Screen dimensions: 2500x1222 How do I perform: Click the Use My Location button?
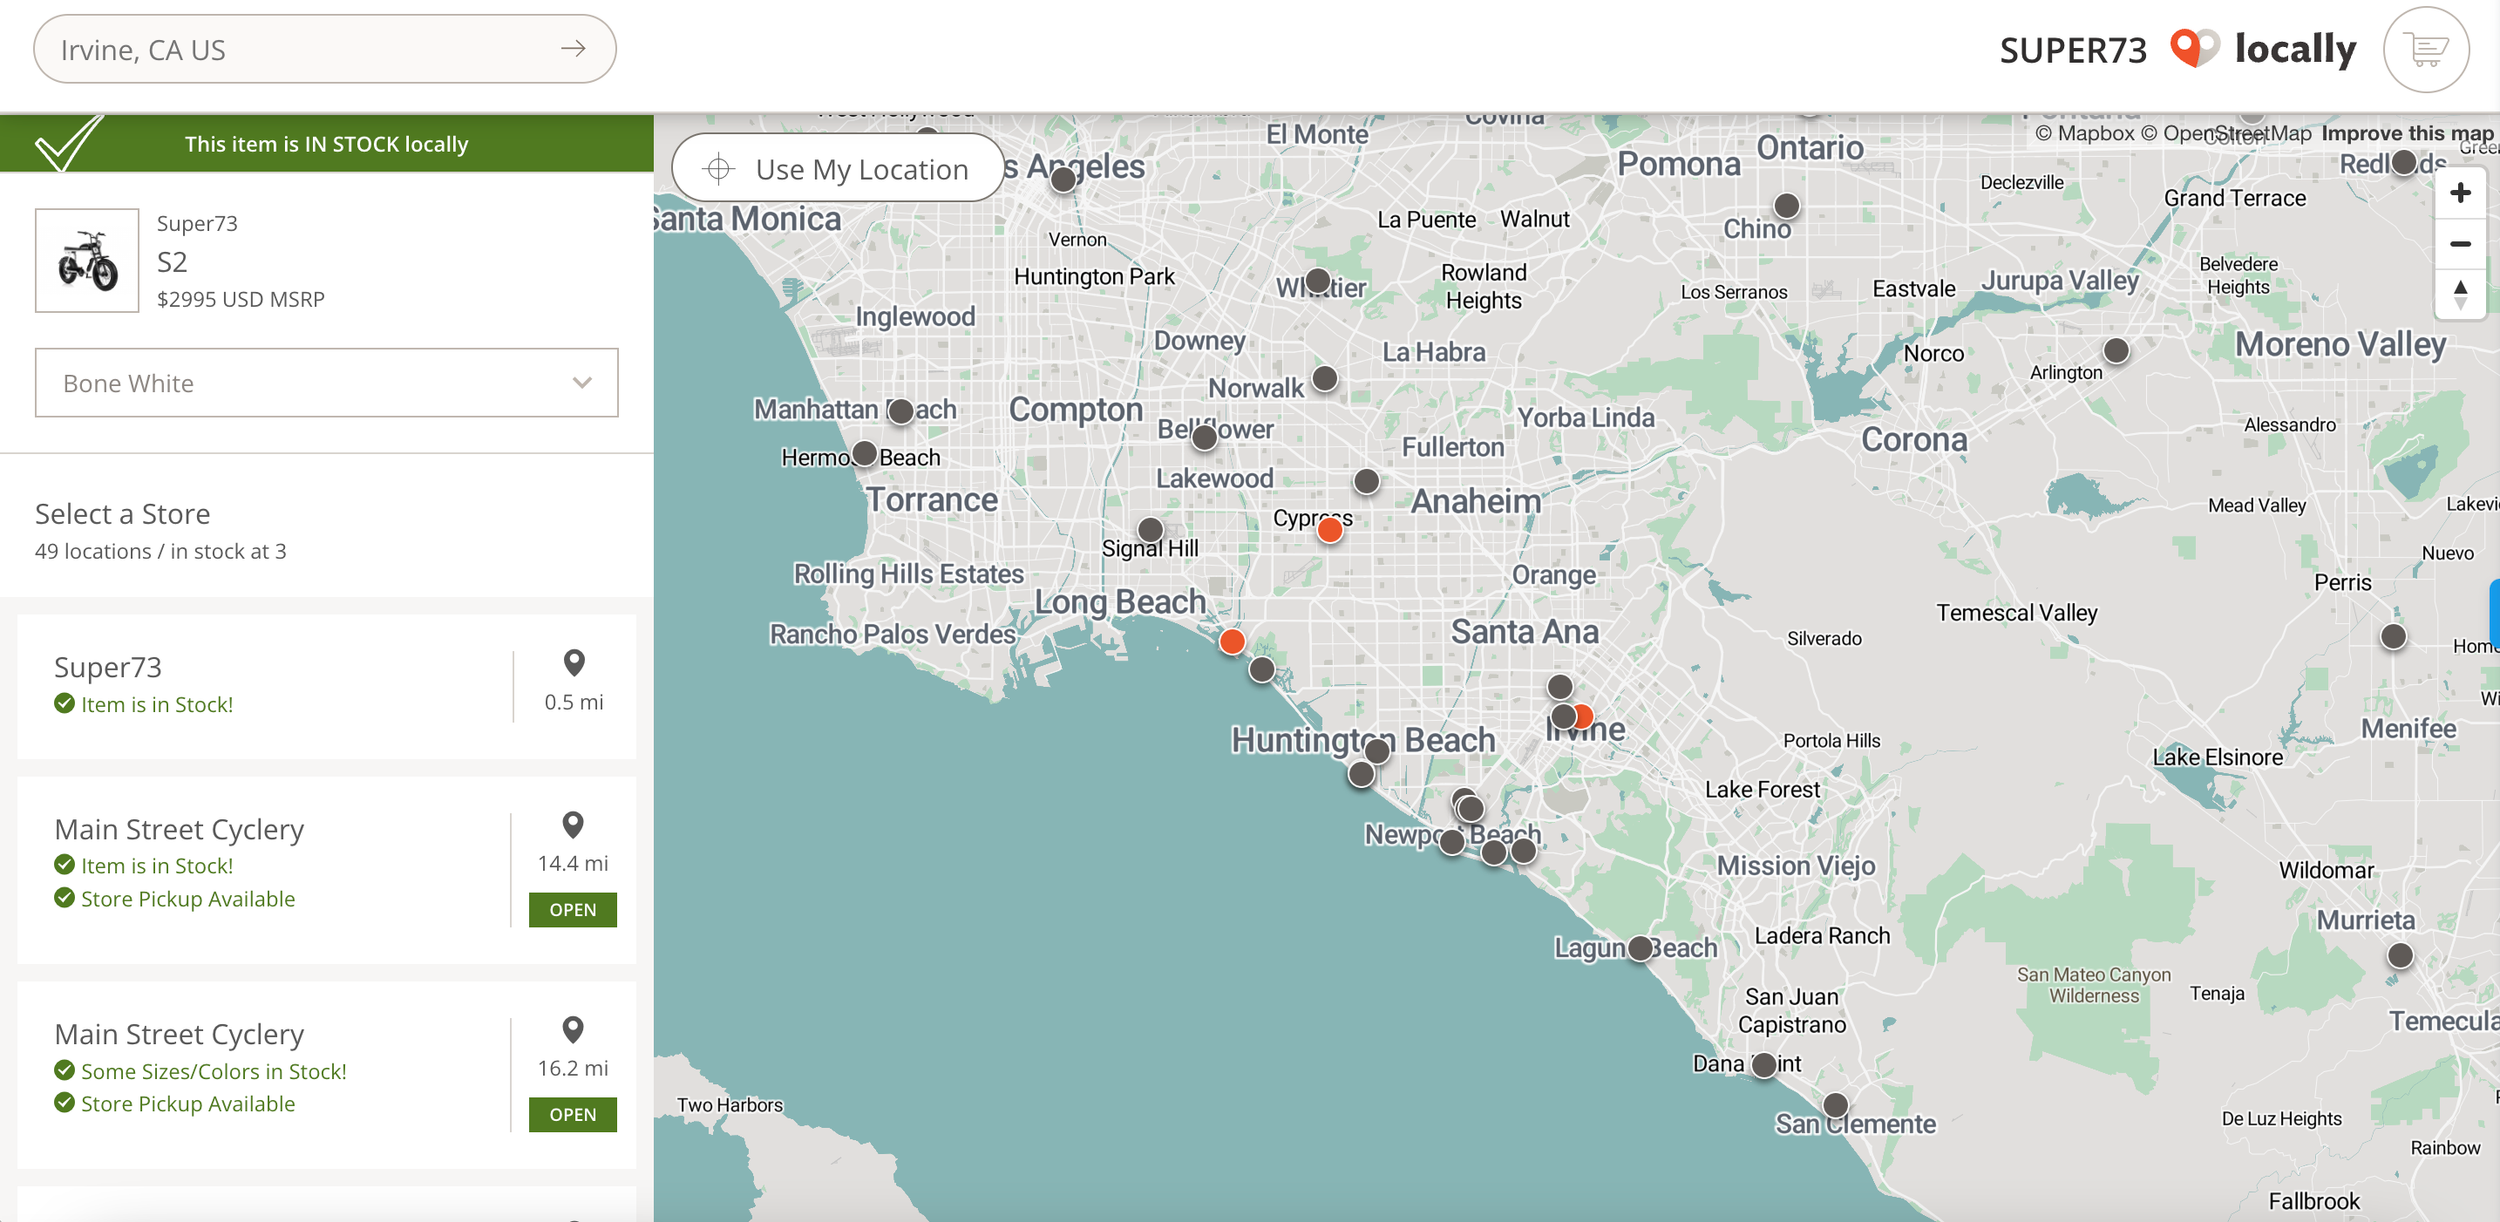(838, 168)
